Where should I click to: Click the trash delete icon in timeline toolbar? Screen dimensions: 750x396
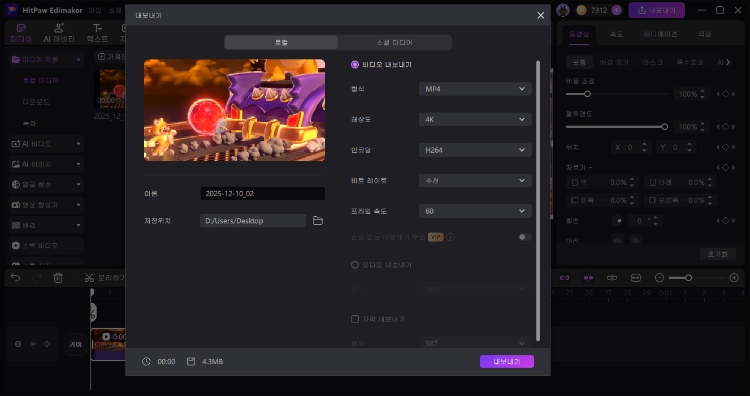pyautogui.click(x=58, y=278)
